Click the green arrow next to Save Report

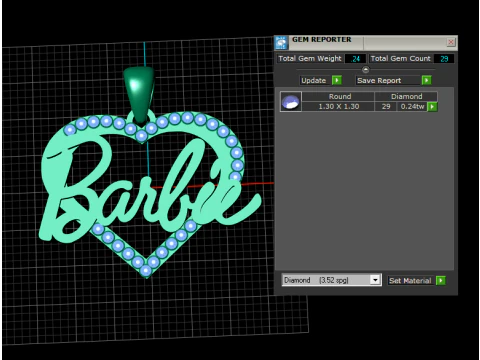(426, 80)
